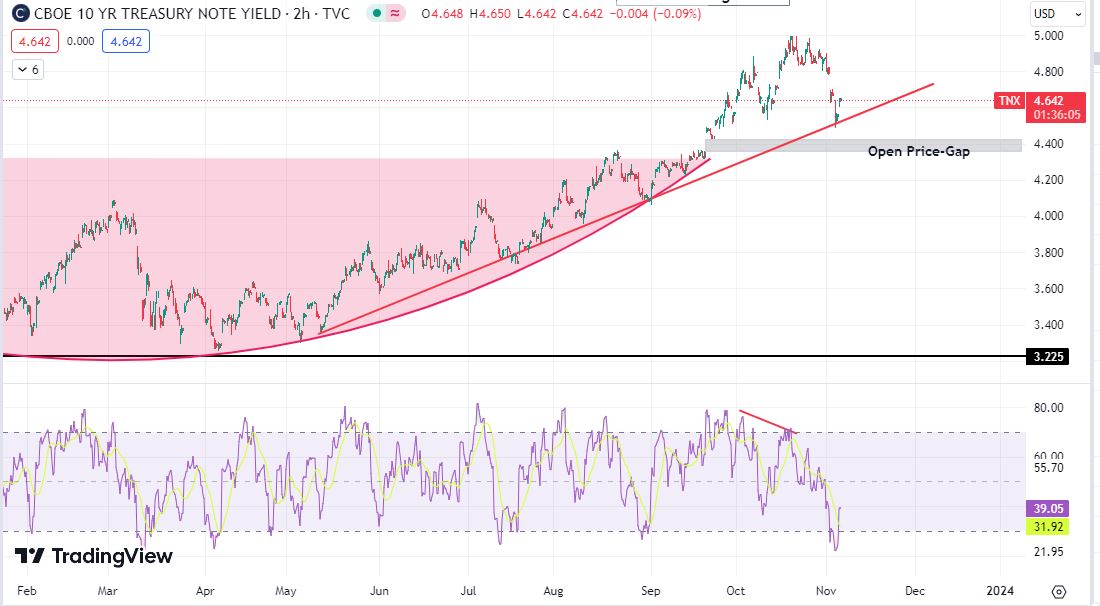Image resolution: width=1100 pixels, height=606 pixels.
Task: Click the Feb label on time axis
Action: [27, 591]
